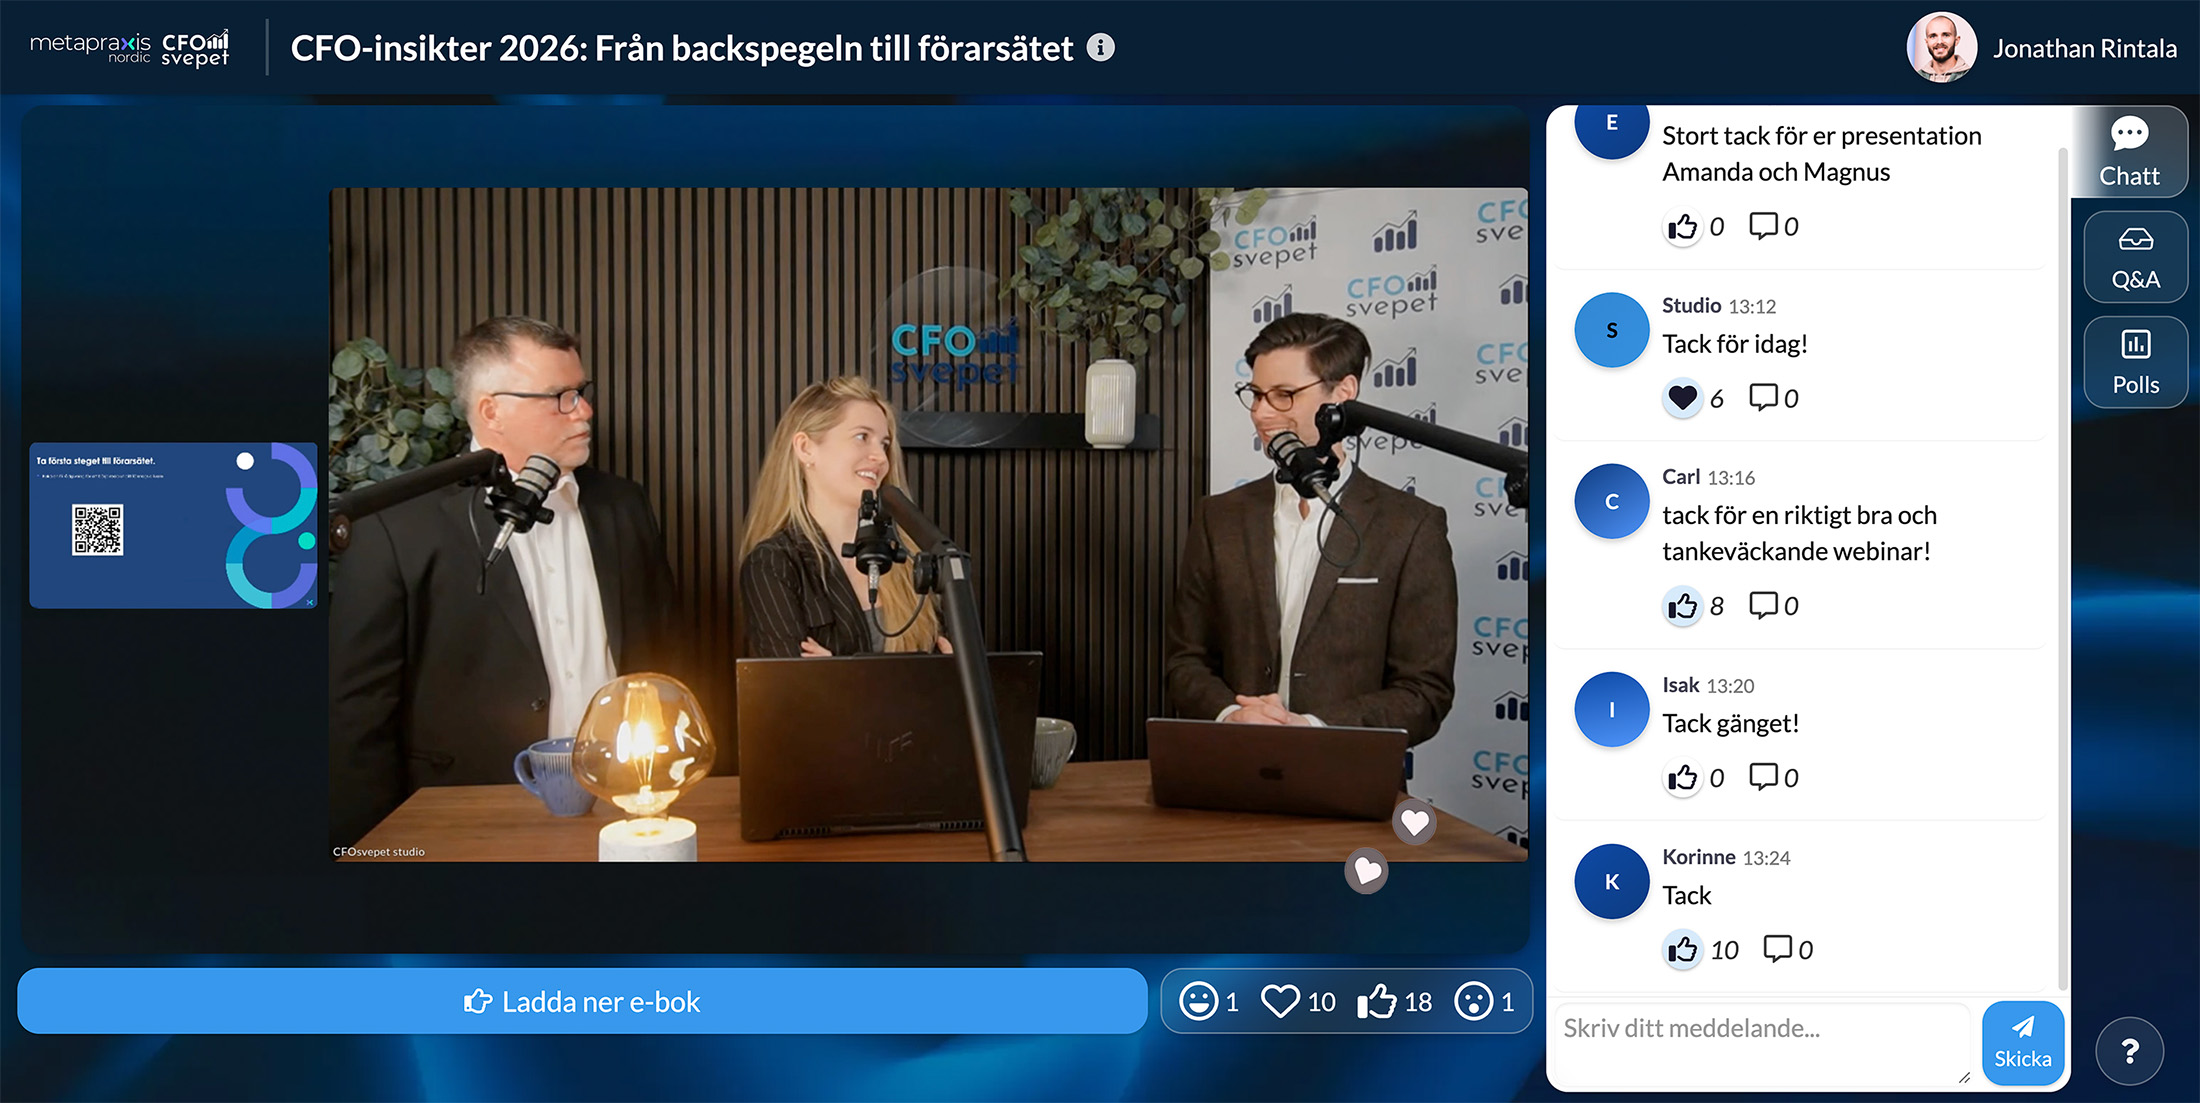2200x1103 pixels.
Task: Click the Skriv ditt meddelande input field
Action: [x=1762, y=1044]
